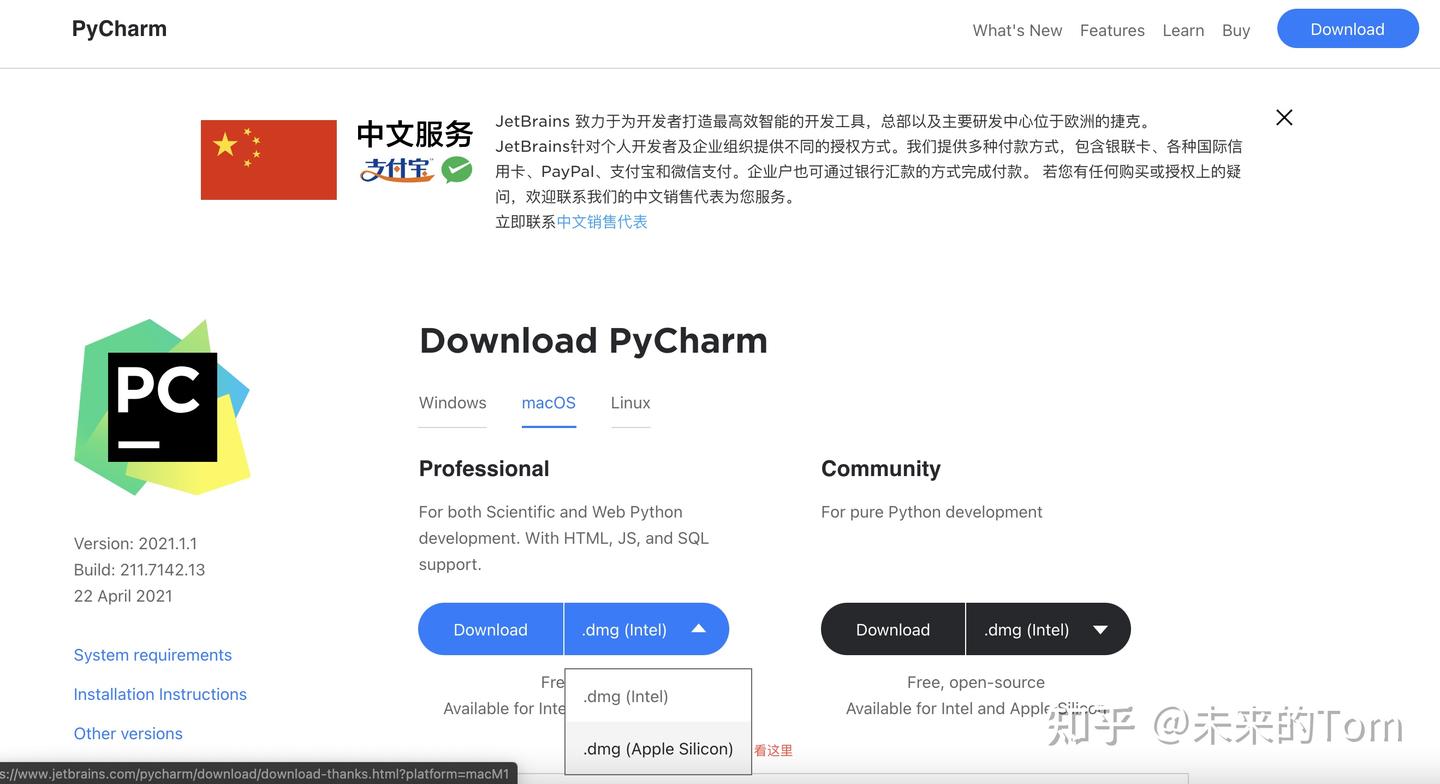Open the What's New page
Image resolution: width=1440 pixels, height=784 pixels.
click(x=1017, y=30)
